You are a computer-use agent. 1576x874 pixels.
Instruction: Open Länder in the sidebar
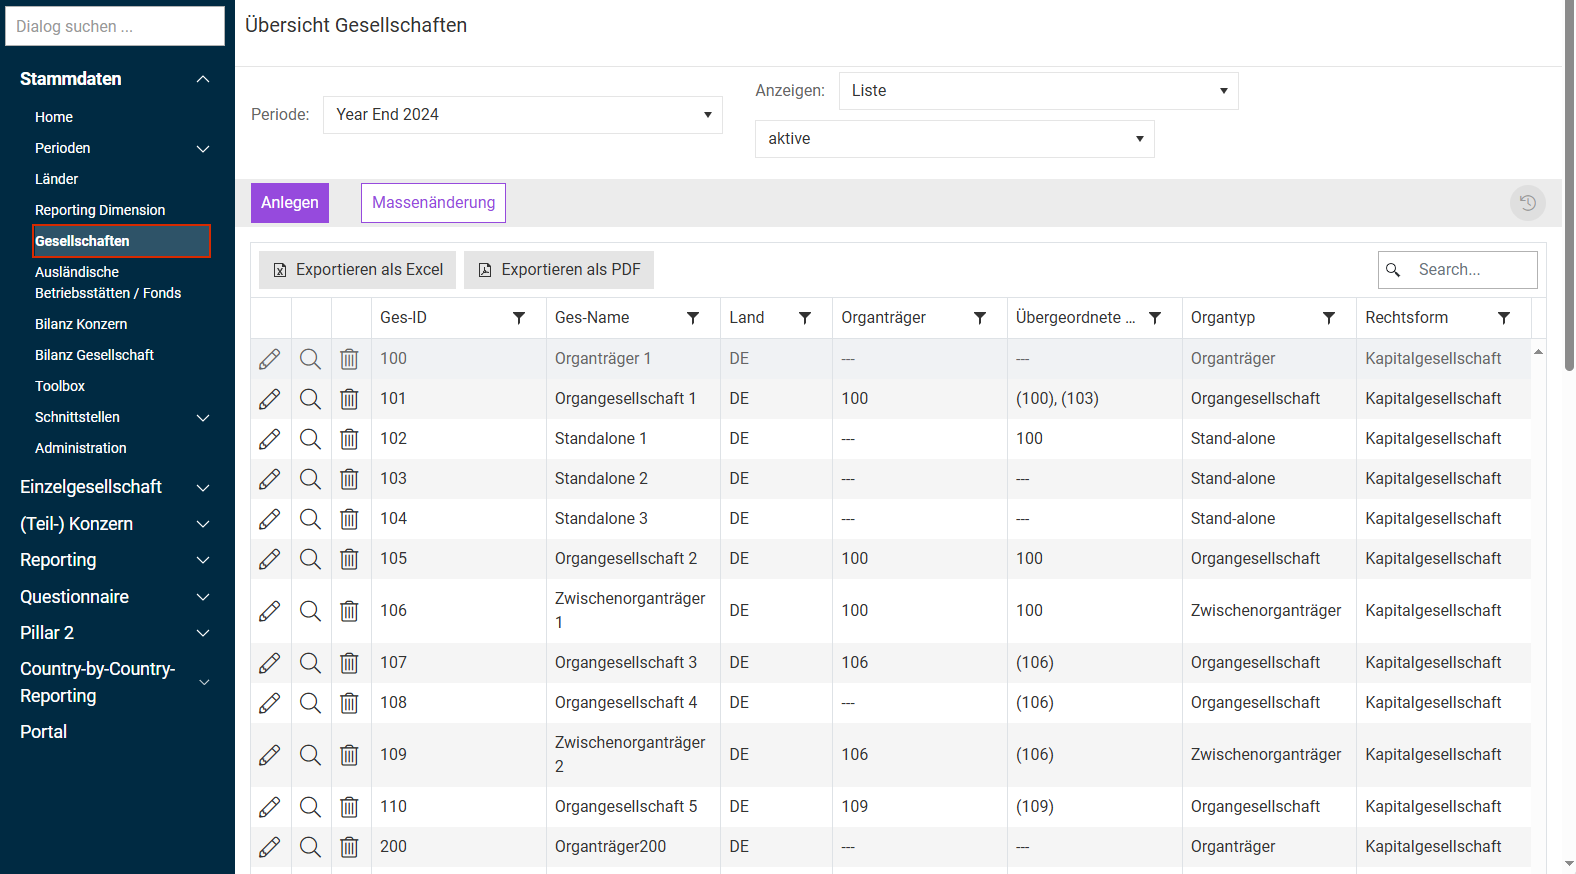(x=56, y=179)
